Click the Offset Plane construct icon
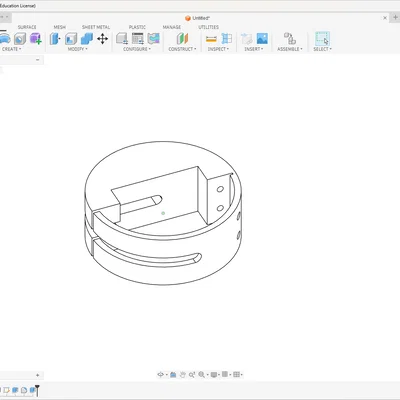 [182, 39]
